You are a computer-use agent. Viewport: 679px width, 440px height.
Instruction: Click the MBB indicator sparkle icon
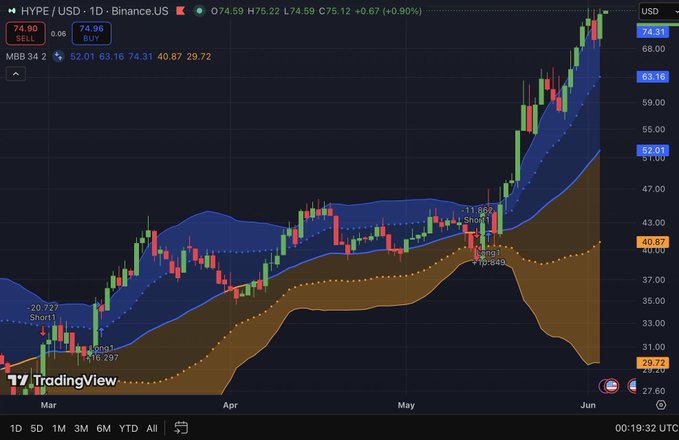58,56
